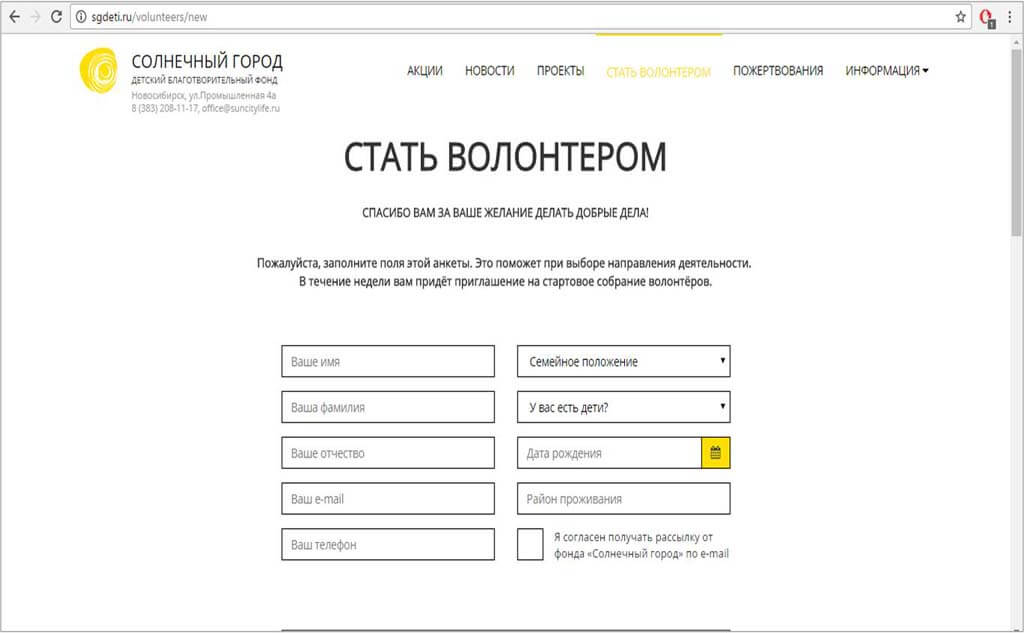
Task: Go to the Акции menu item
Action: click(425, 71)
